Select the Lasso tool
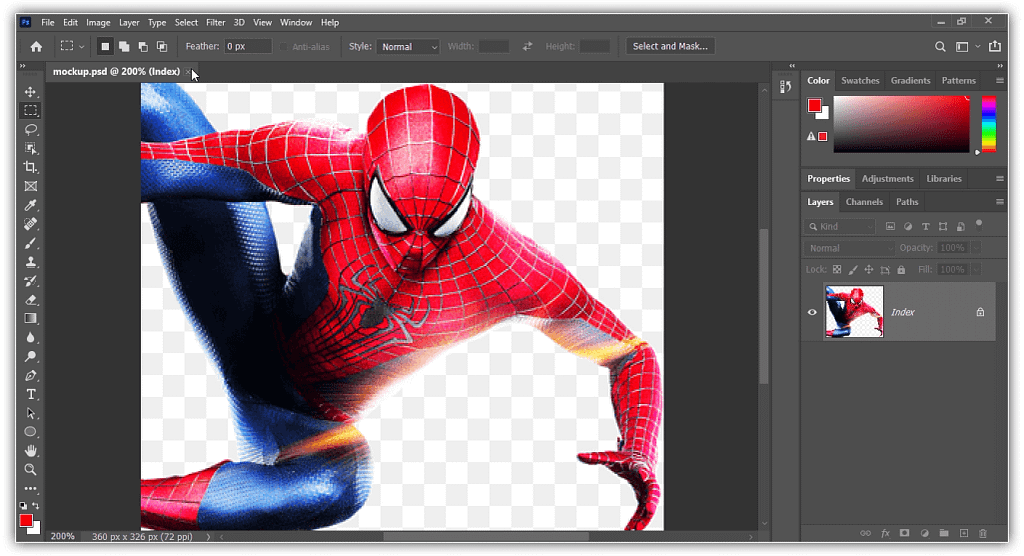1024x556 pixels. (31, 129)
